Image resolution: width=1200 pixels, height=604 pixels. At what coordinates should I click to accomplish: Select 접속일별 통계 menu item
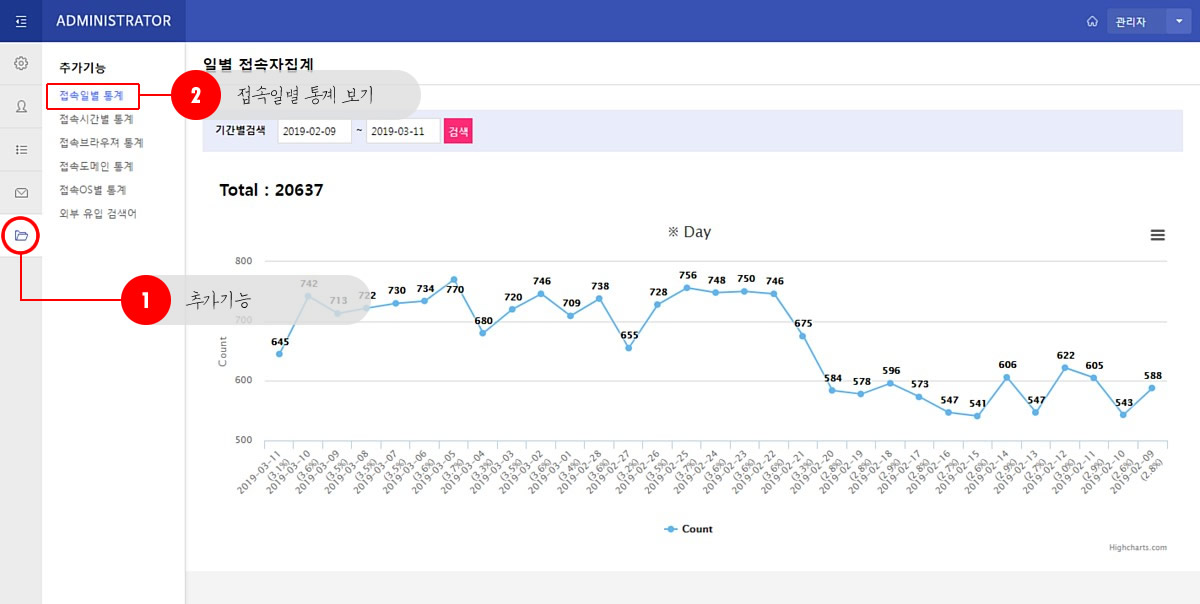point(91,96)
